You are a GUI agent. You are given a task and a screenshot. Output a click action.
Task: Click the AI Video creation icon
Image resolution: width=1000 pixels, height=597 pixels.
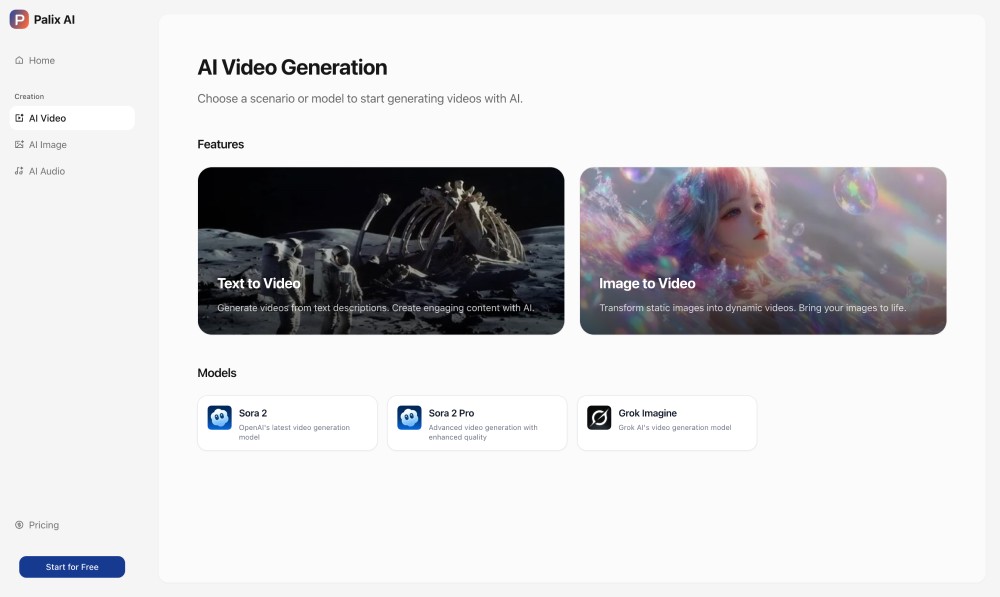point(20,118)
